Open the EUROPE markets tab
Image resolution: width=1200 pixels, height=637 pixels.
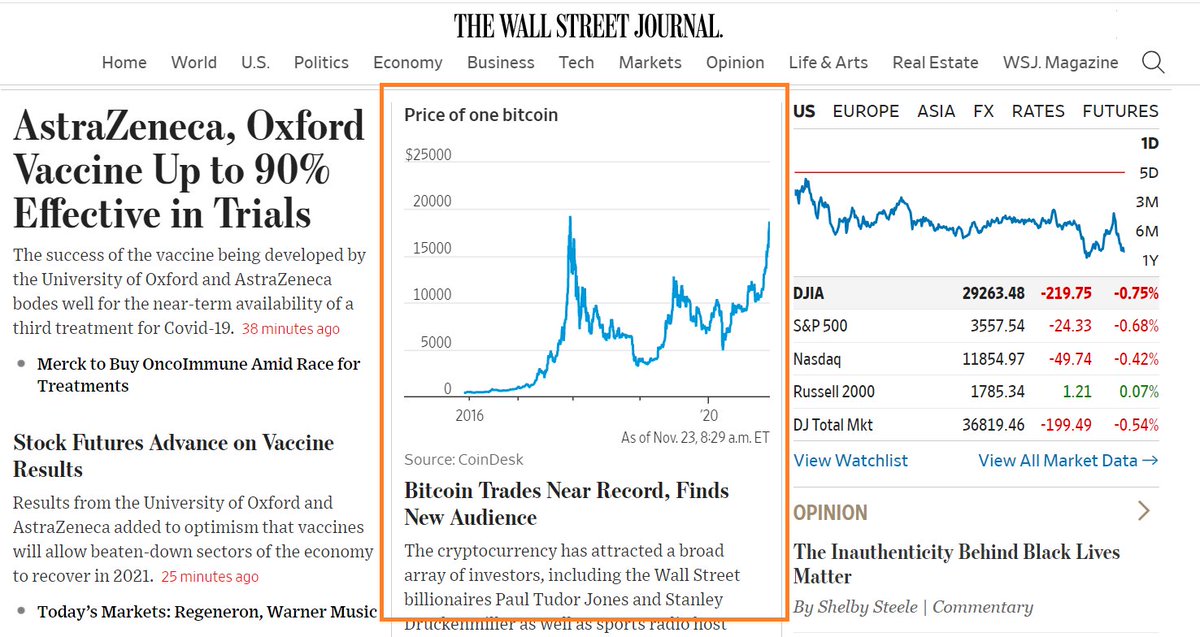(866, 111)
